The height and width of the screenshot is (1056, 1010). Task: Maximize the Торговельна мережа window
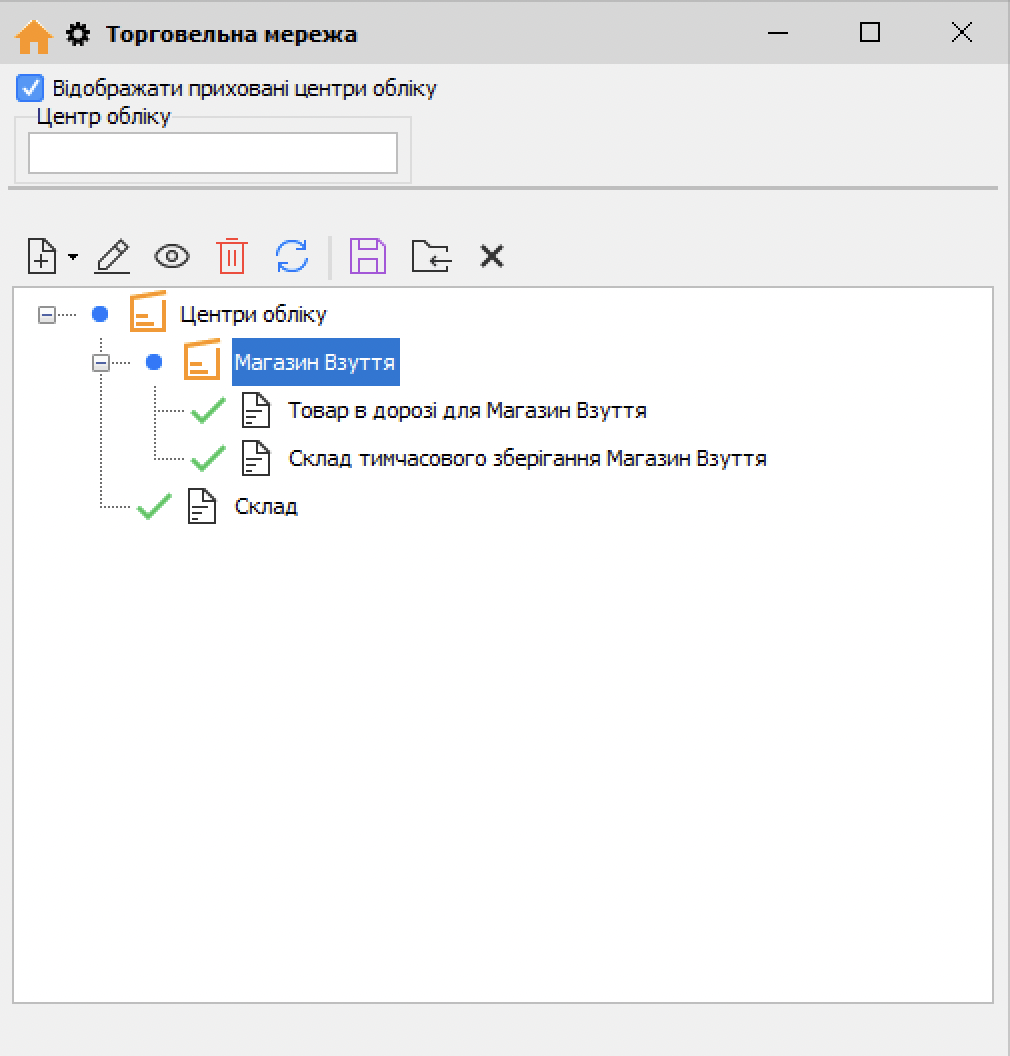870,33
